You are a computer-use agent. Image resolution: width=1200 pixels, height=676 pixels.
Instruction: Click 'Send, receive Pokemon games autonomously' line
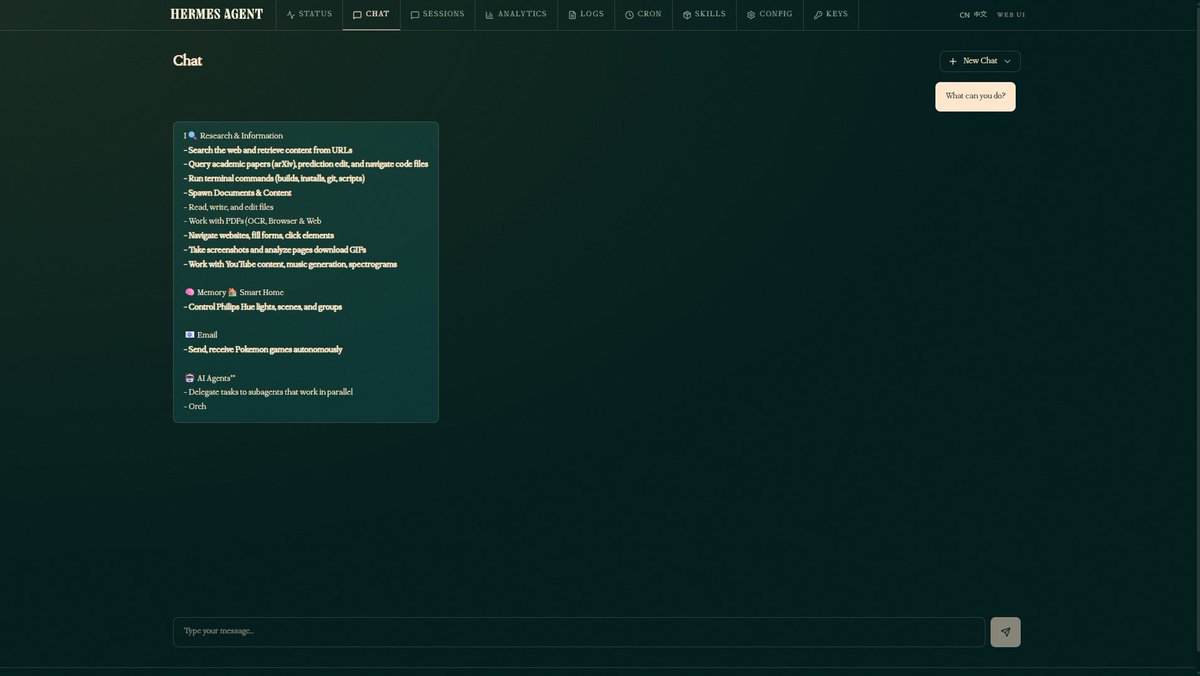(x=263, y=349)
